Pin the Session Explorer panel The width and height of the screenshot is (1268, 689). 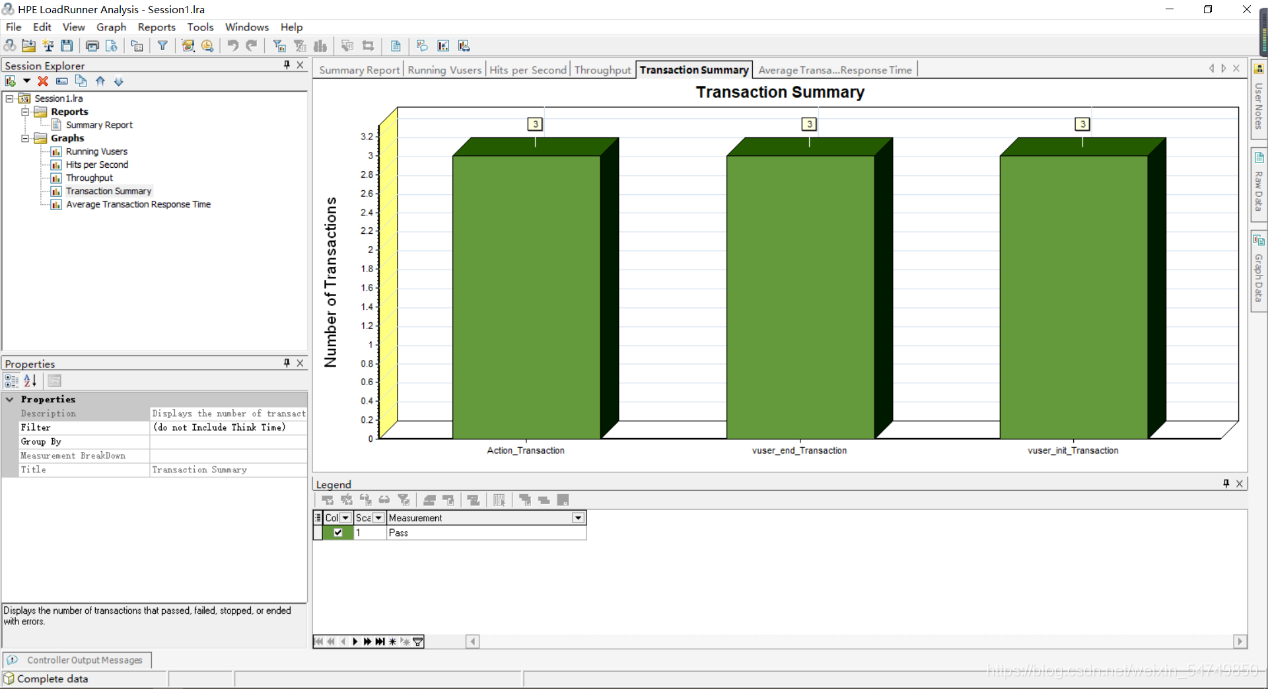[287, 65]
